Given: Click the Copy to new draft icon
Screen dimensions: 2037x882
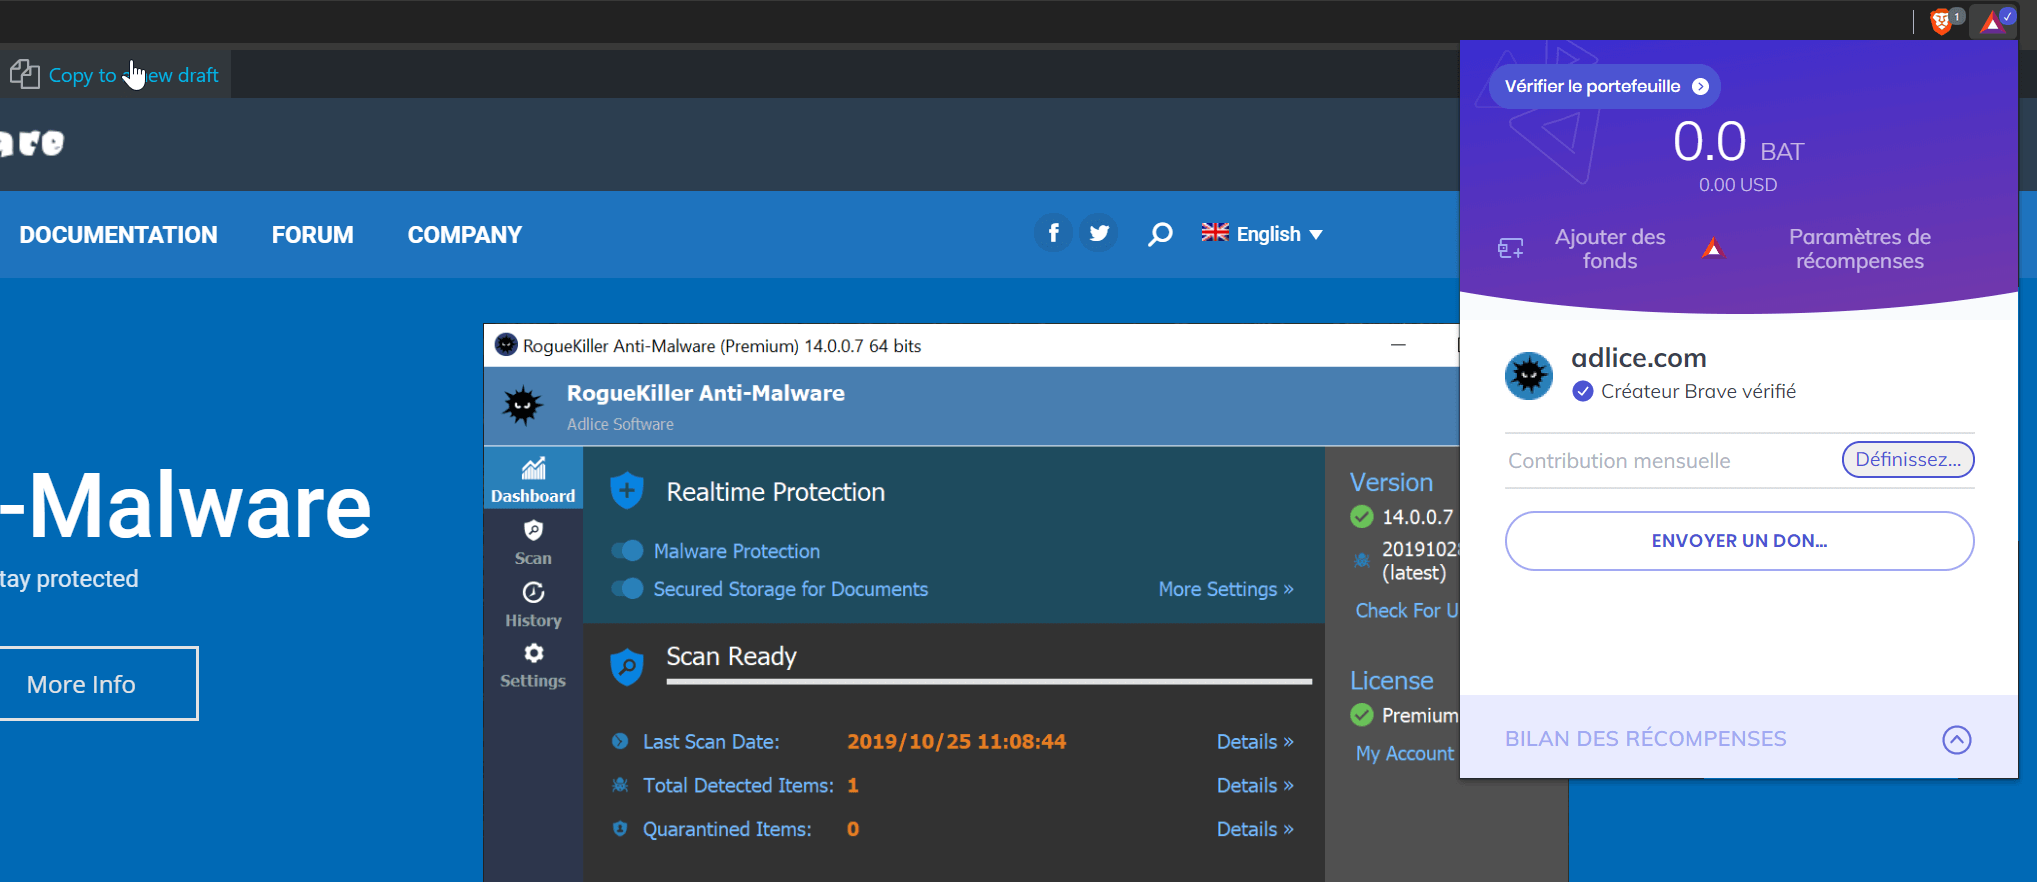Looking at the screenshot, I should coord(25,74).
